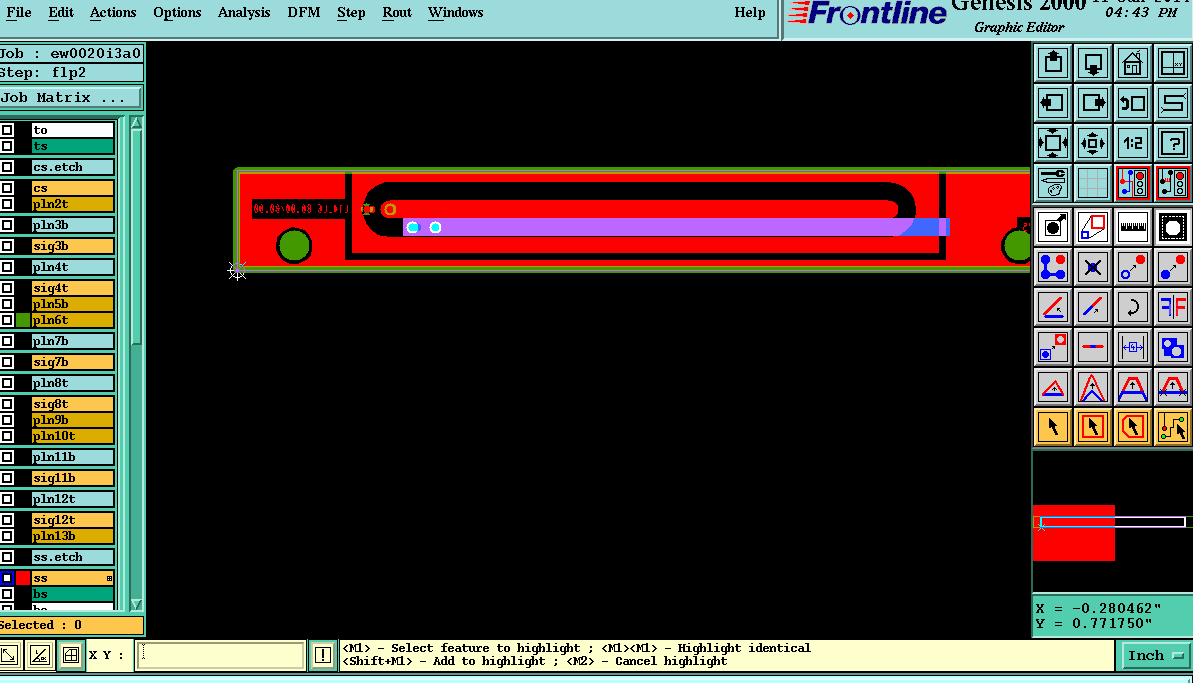Click the X Y coordinate input field

tap(221, 655)
